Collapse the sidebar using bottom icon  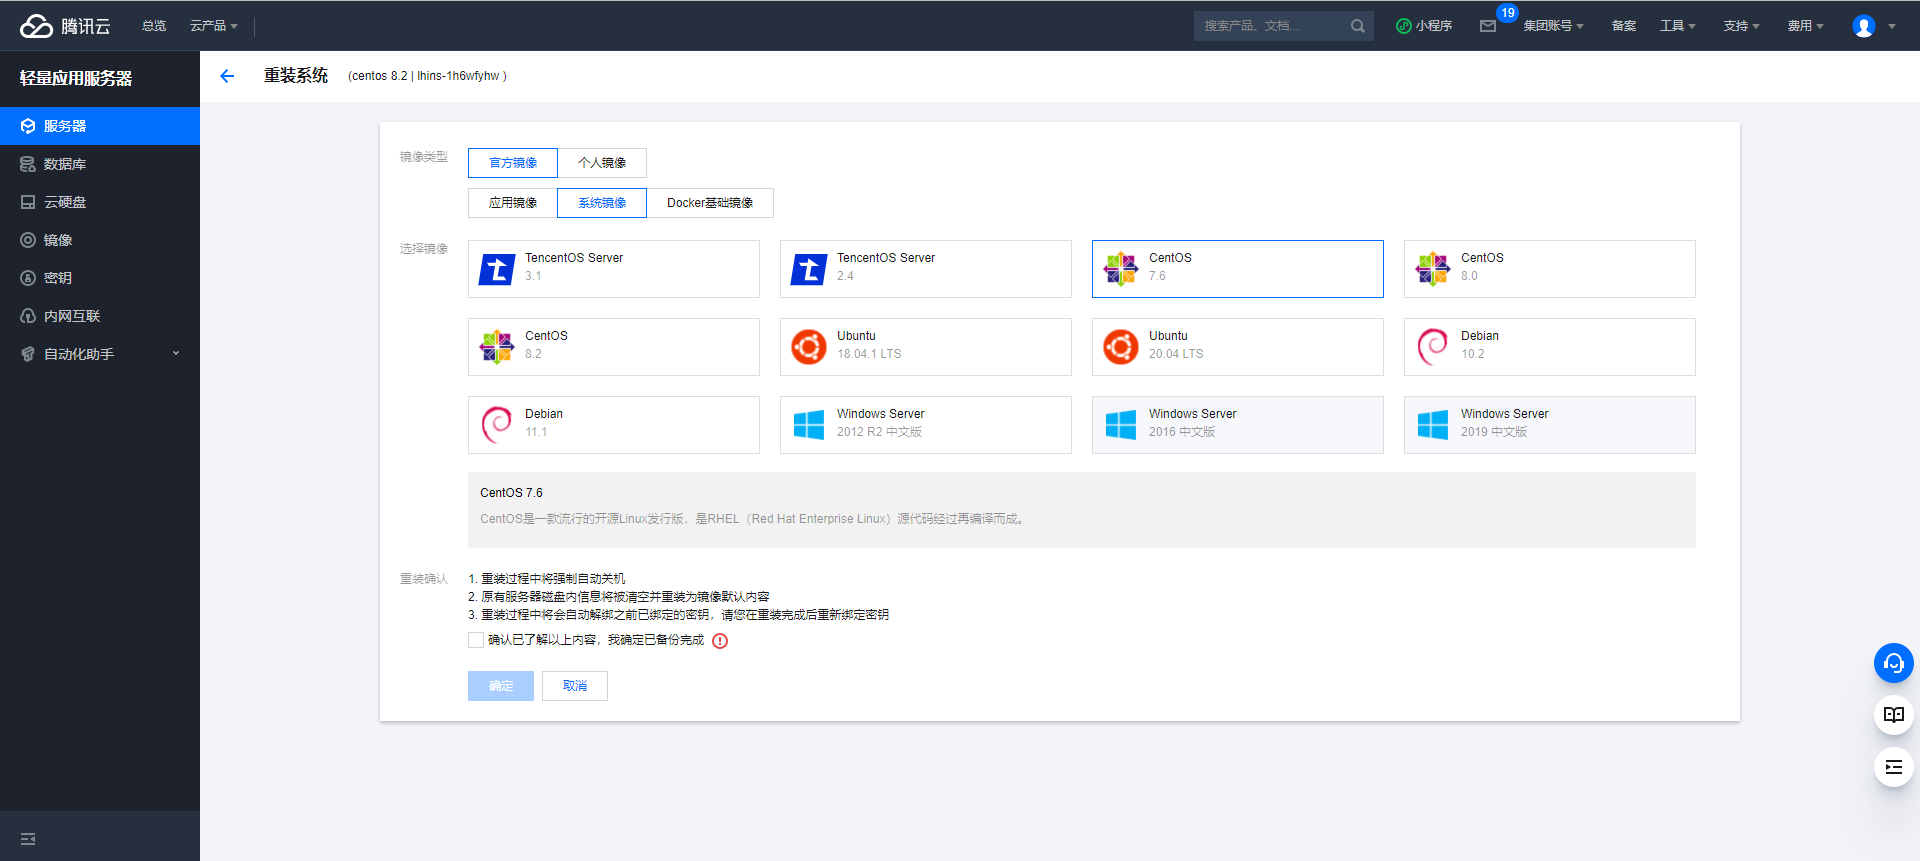tap(28, 839)
